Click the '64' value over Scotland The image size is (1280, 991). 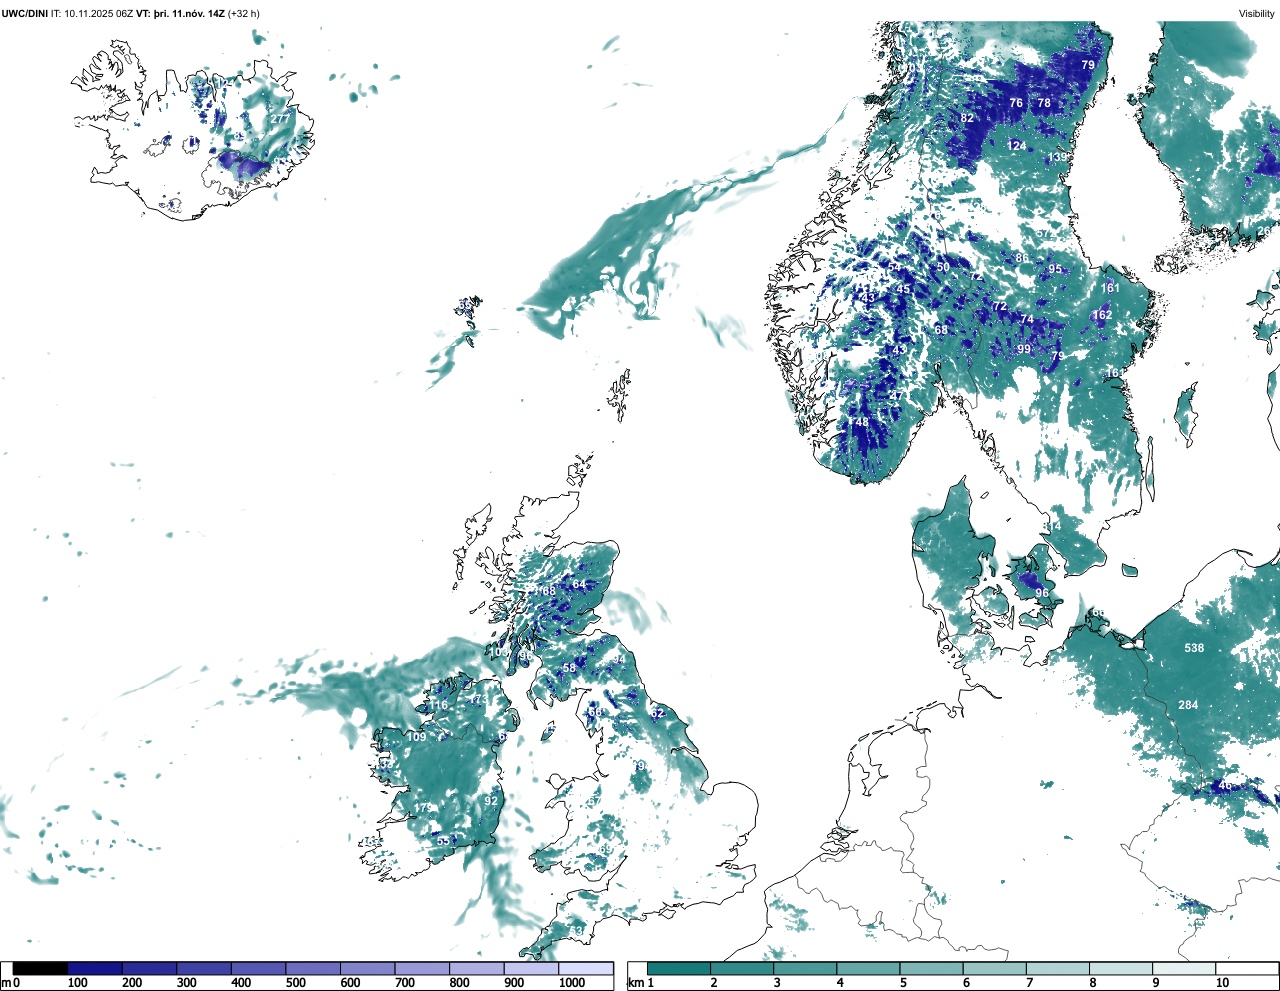[579, 585]
